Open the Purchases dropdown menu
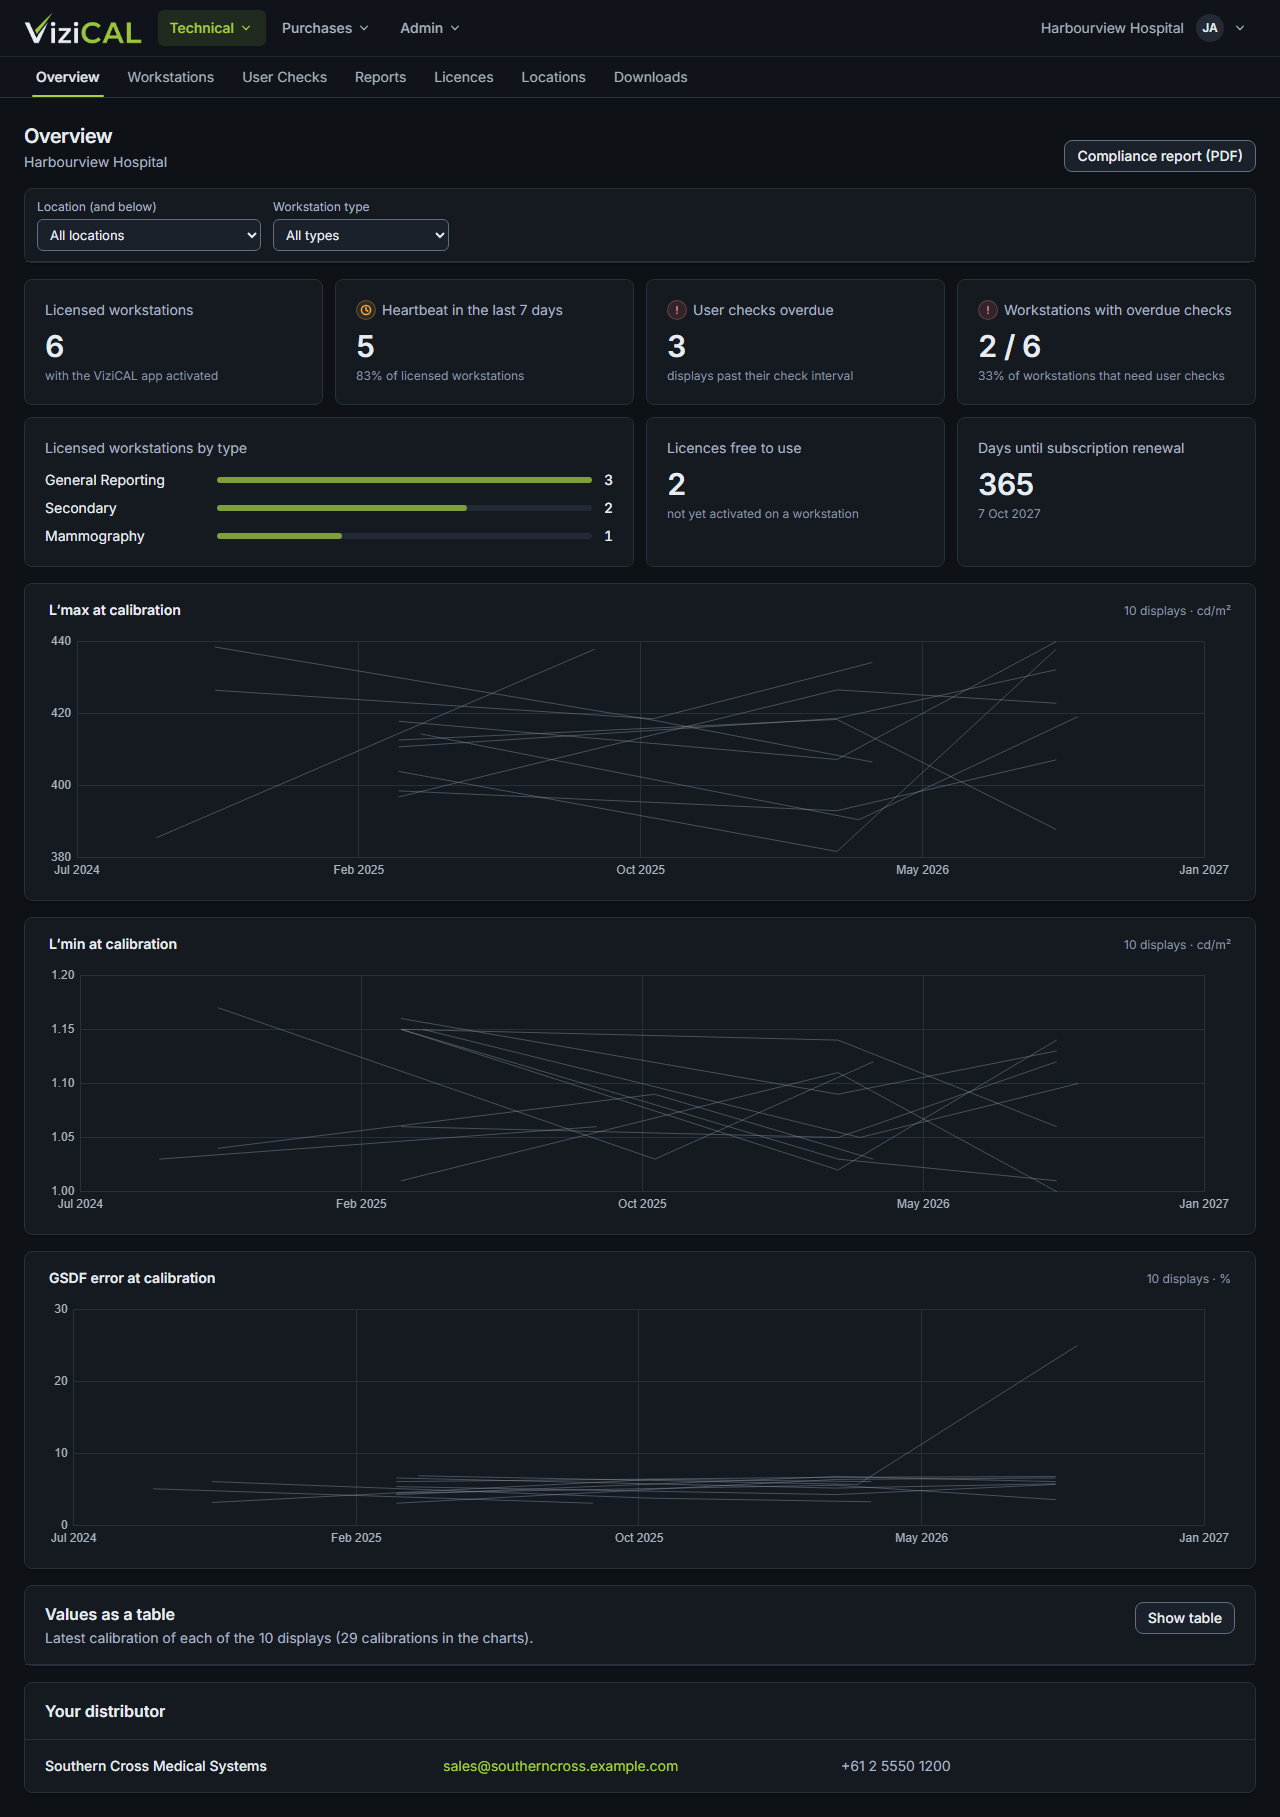Image resolution: width=1280 pixels, height=1817 pixels. click(325, 28)
